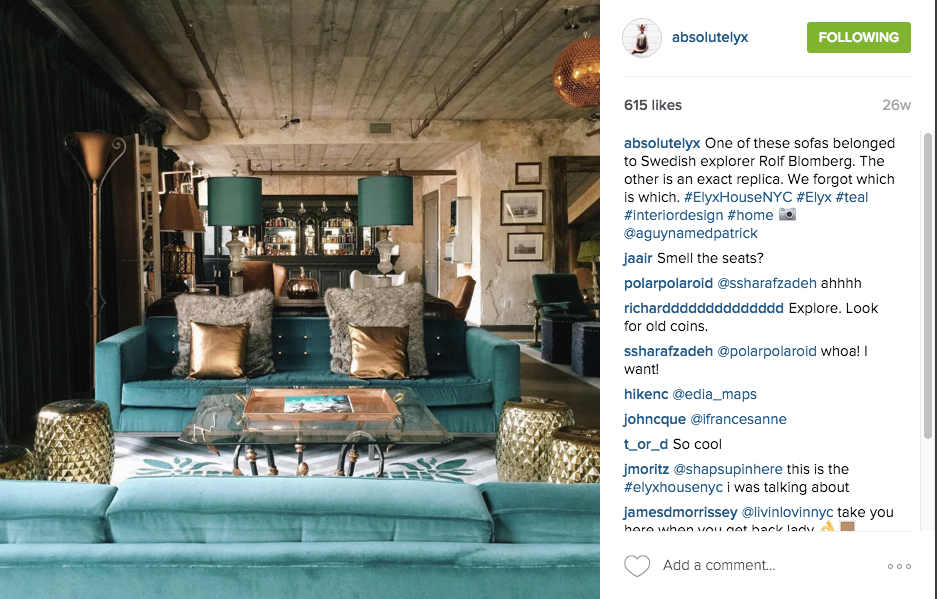
Task: Click the heart like icon
Action: point(636,566)
